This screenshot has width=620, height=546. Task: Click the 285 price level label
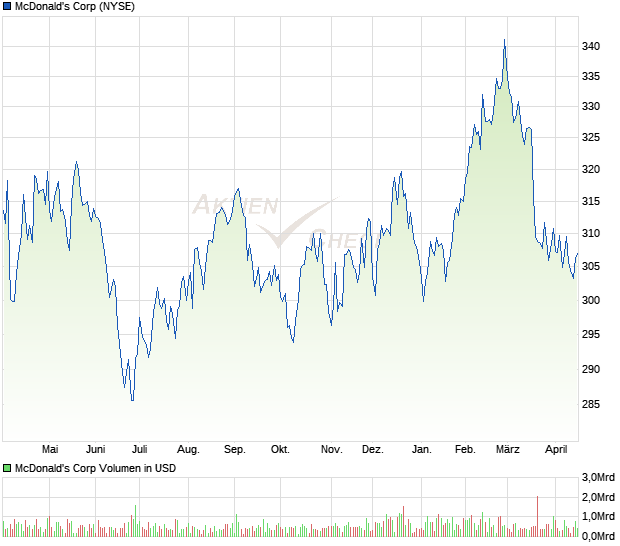click(x=591, y=404)
